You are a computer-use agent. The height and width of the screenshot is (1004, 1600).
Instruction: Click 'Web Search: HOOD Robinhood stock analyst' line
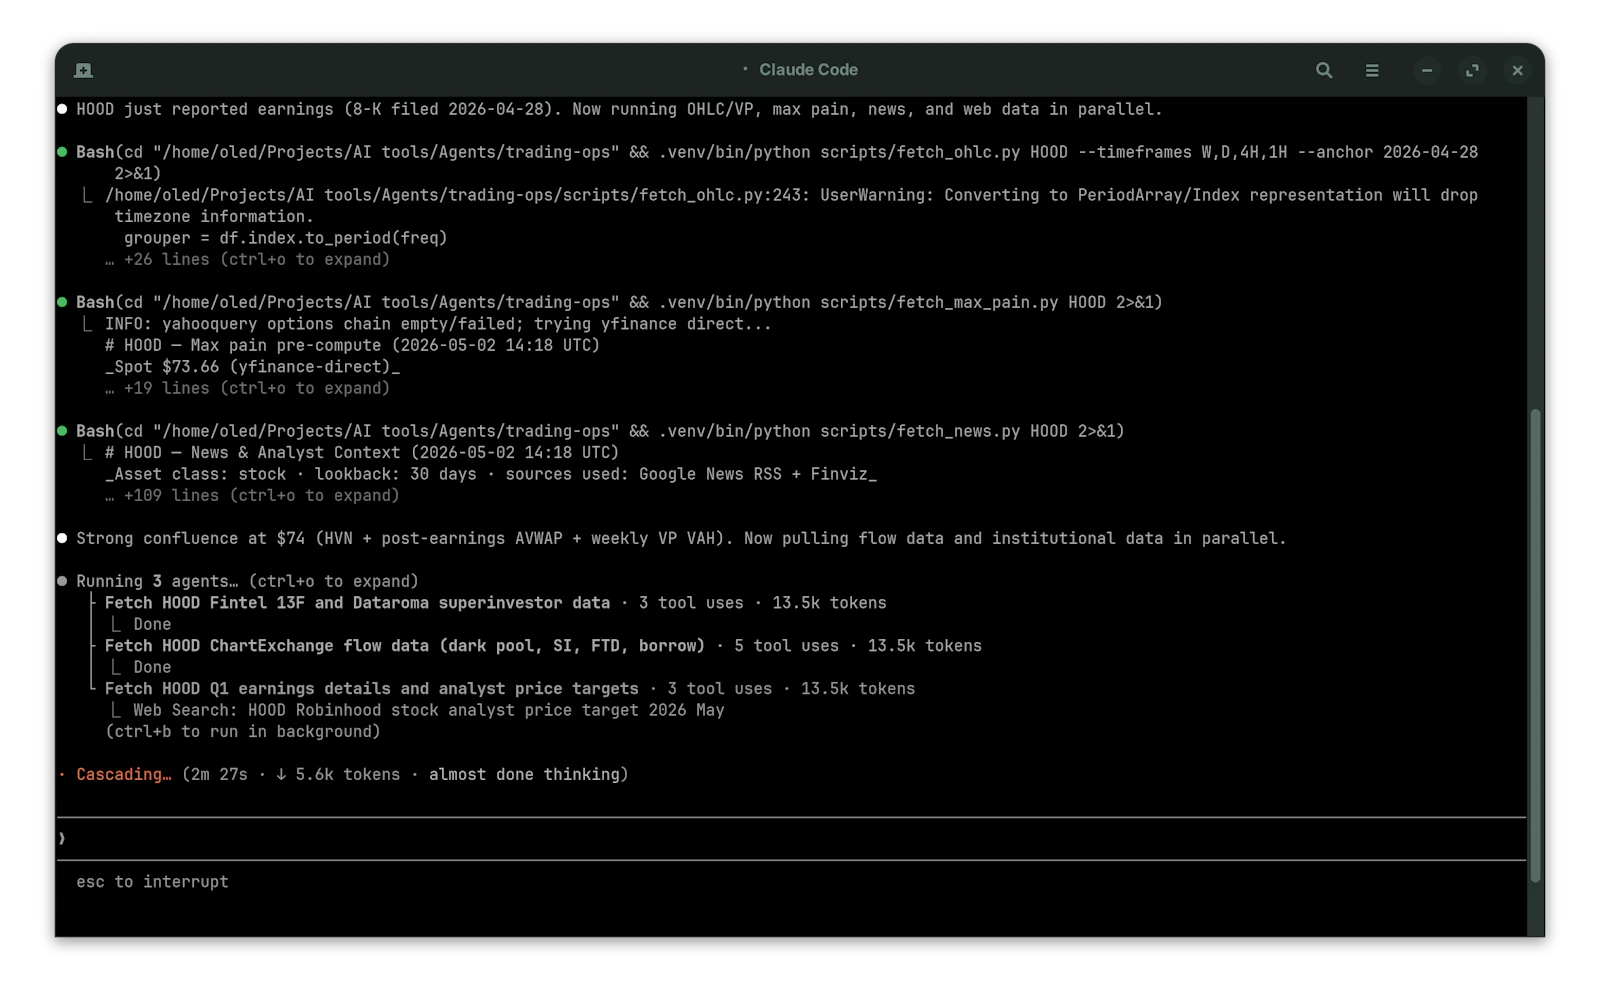pos(428,710)
